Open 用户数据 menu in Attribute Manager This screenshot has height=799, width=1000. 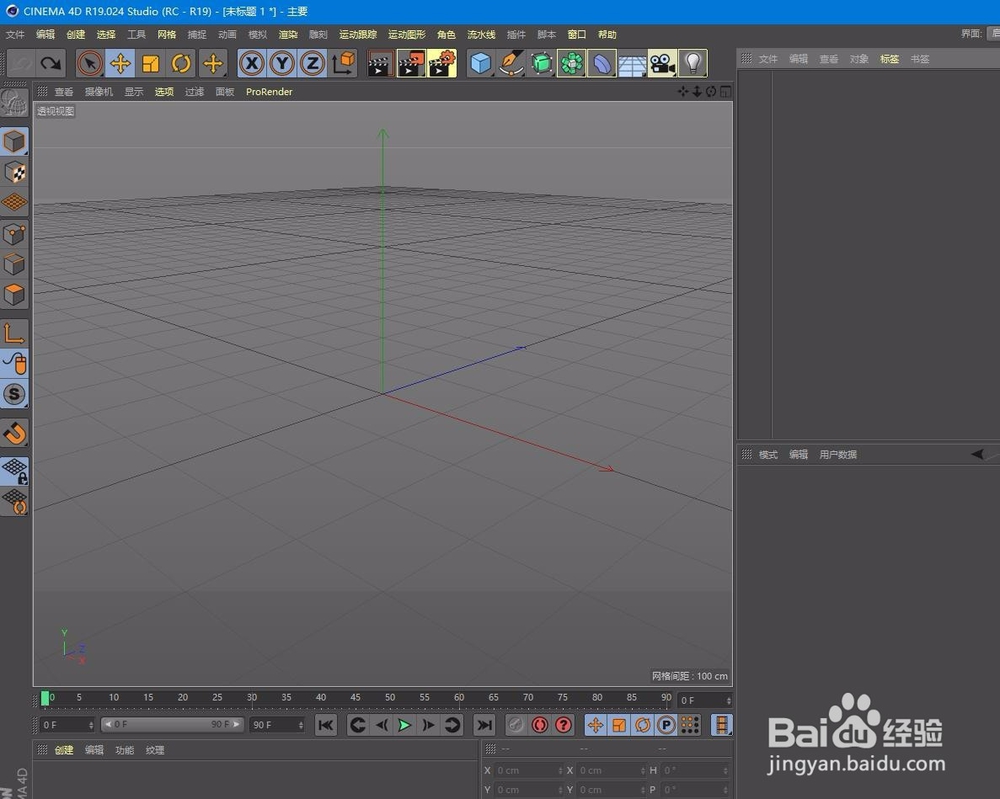[x=838, y=455]
